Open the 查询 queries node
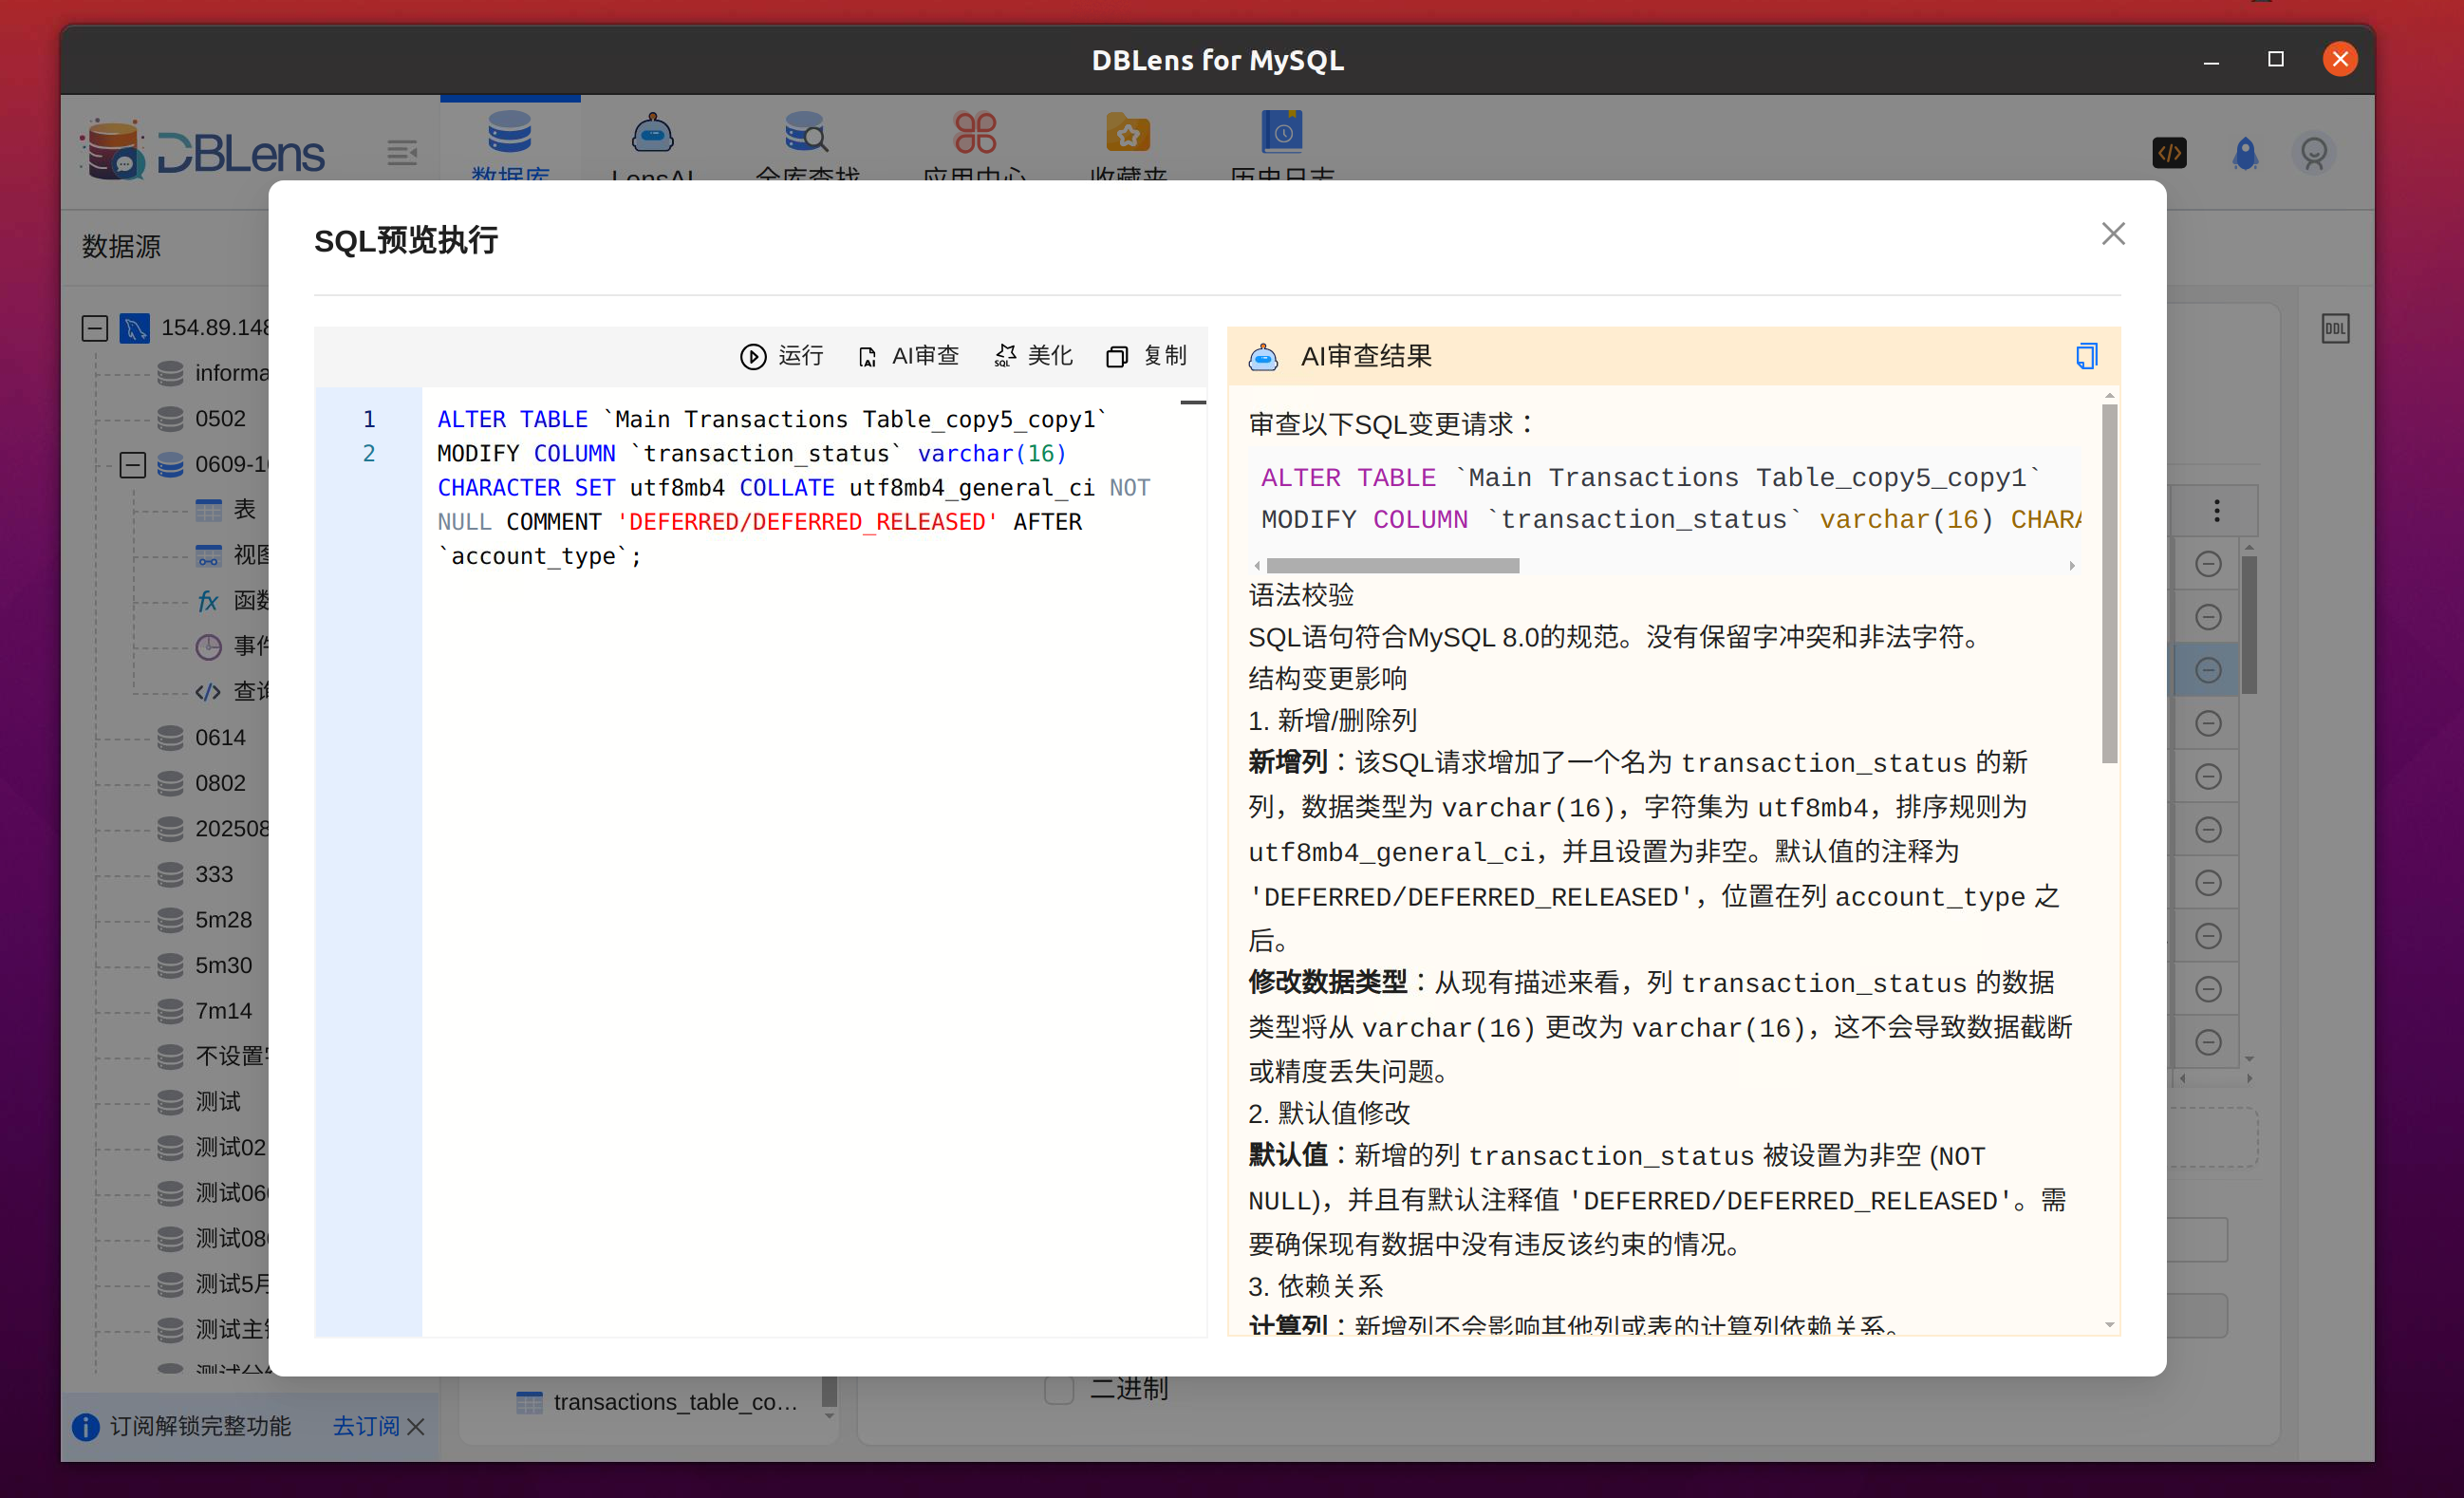 [x=232, y=692]
